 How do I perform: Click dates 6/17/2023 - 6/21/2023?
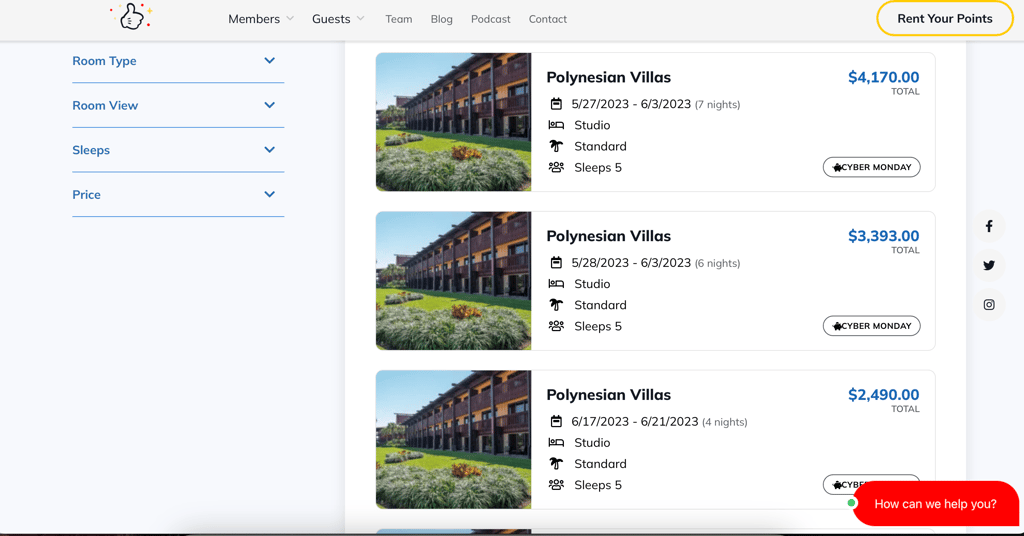[635, 421]
